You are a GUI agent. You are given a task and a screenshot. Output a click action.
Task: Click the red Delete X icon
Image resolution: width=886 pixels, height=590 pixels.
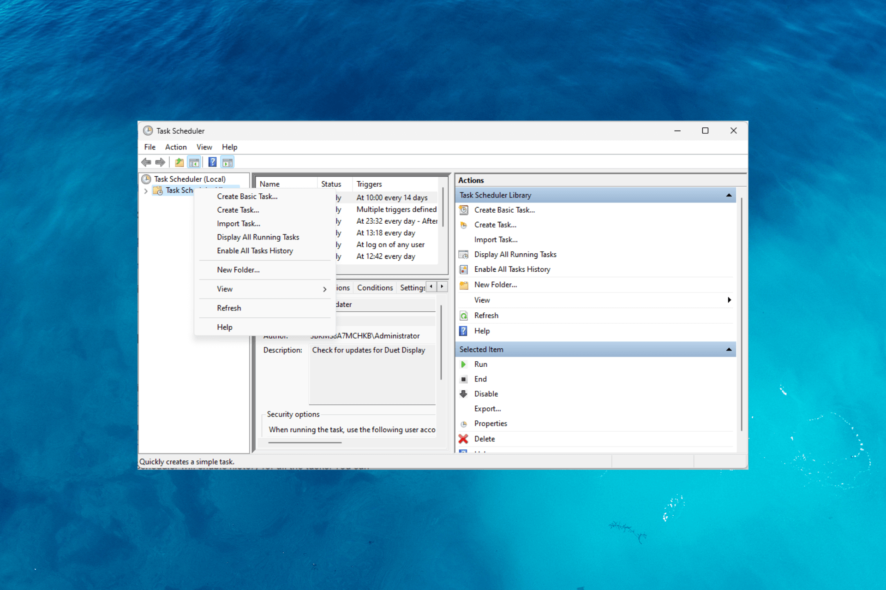click(x=463, y=438)
